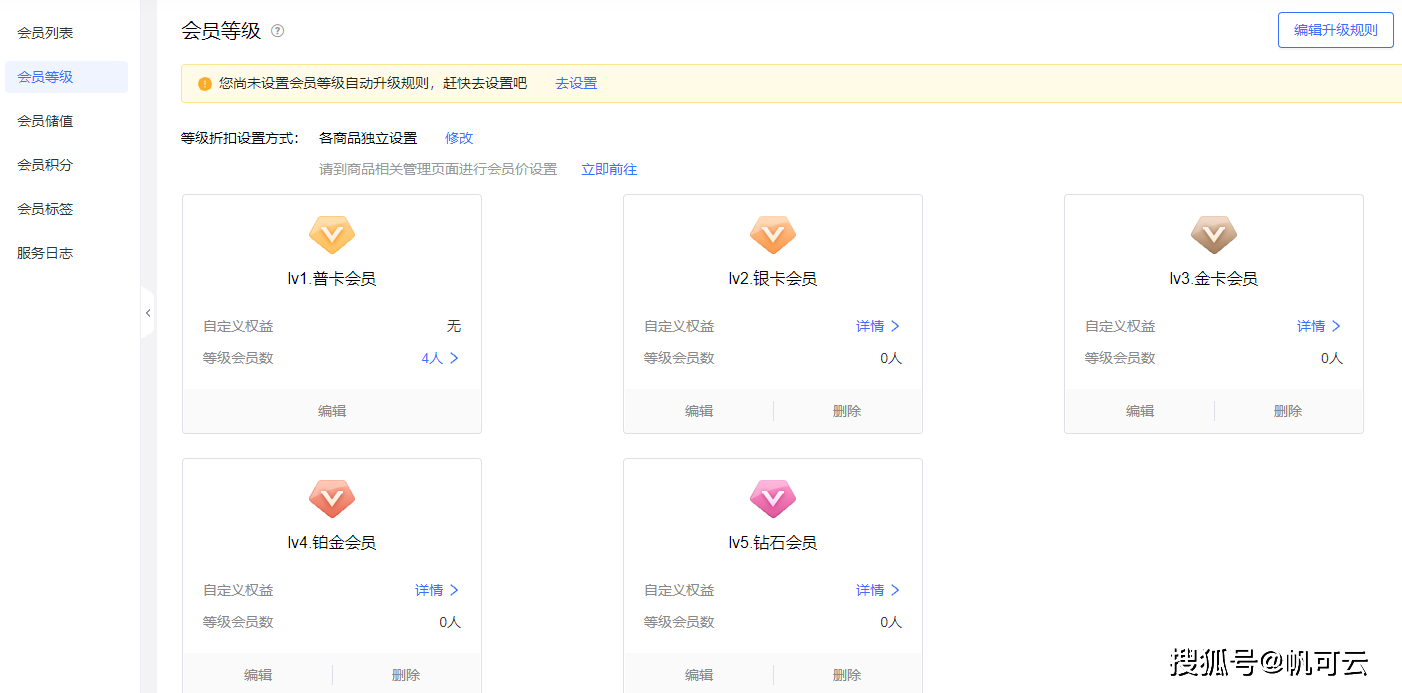
Task: Click the lv5 钻石会员 pink diamond icon
Action: click(x=772, y=498)
